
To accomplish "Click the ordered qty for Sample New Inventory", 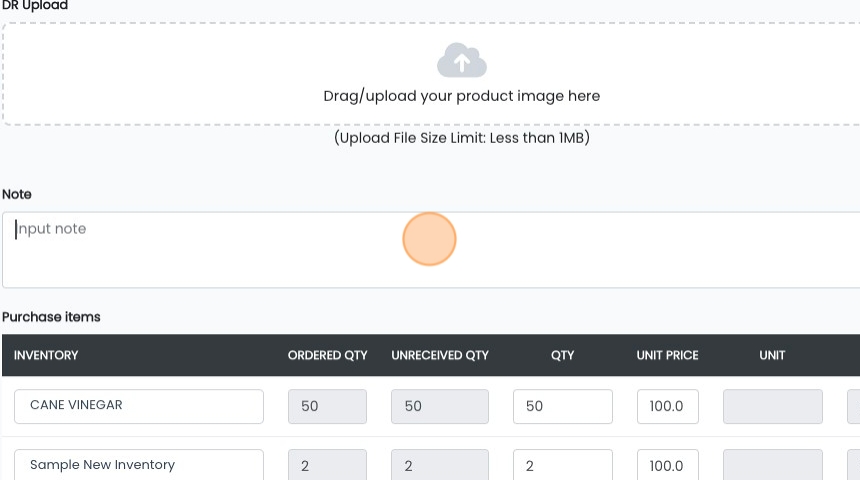I will click(327, 465).
